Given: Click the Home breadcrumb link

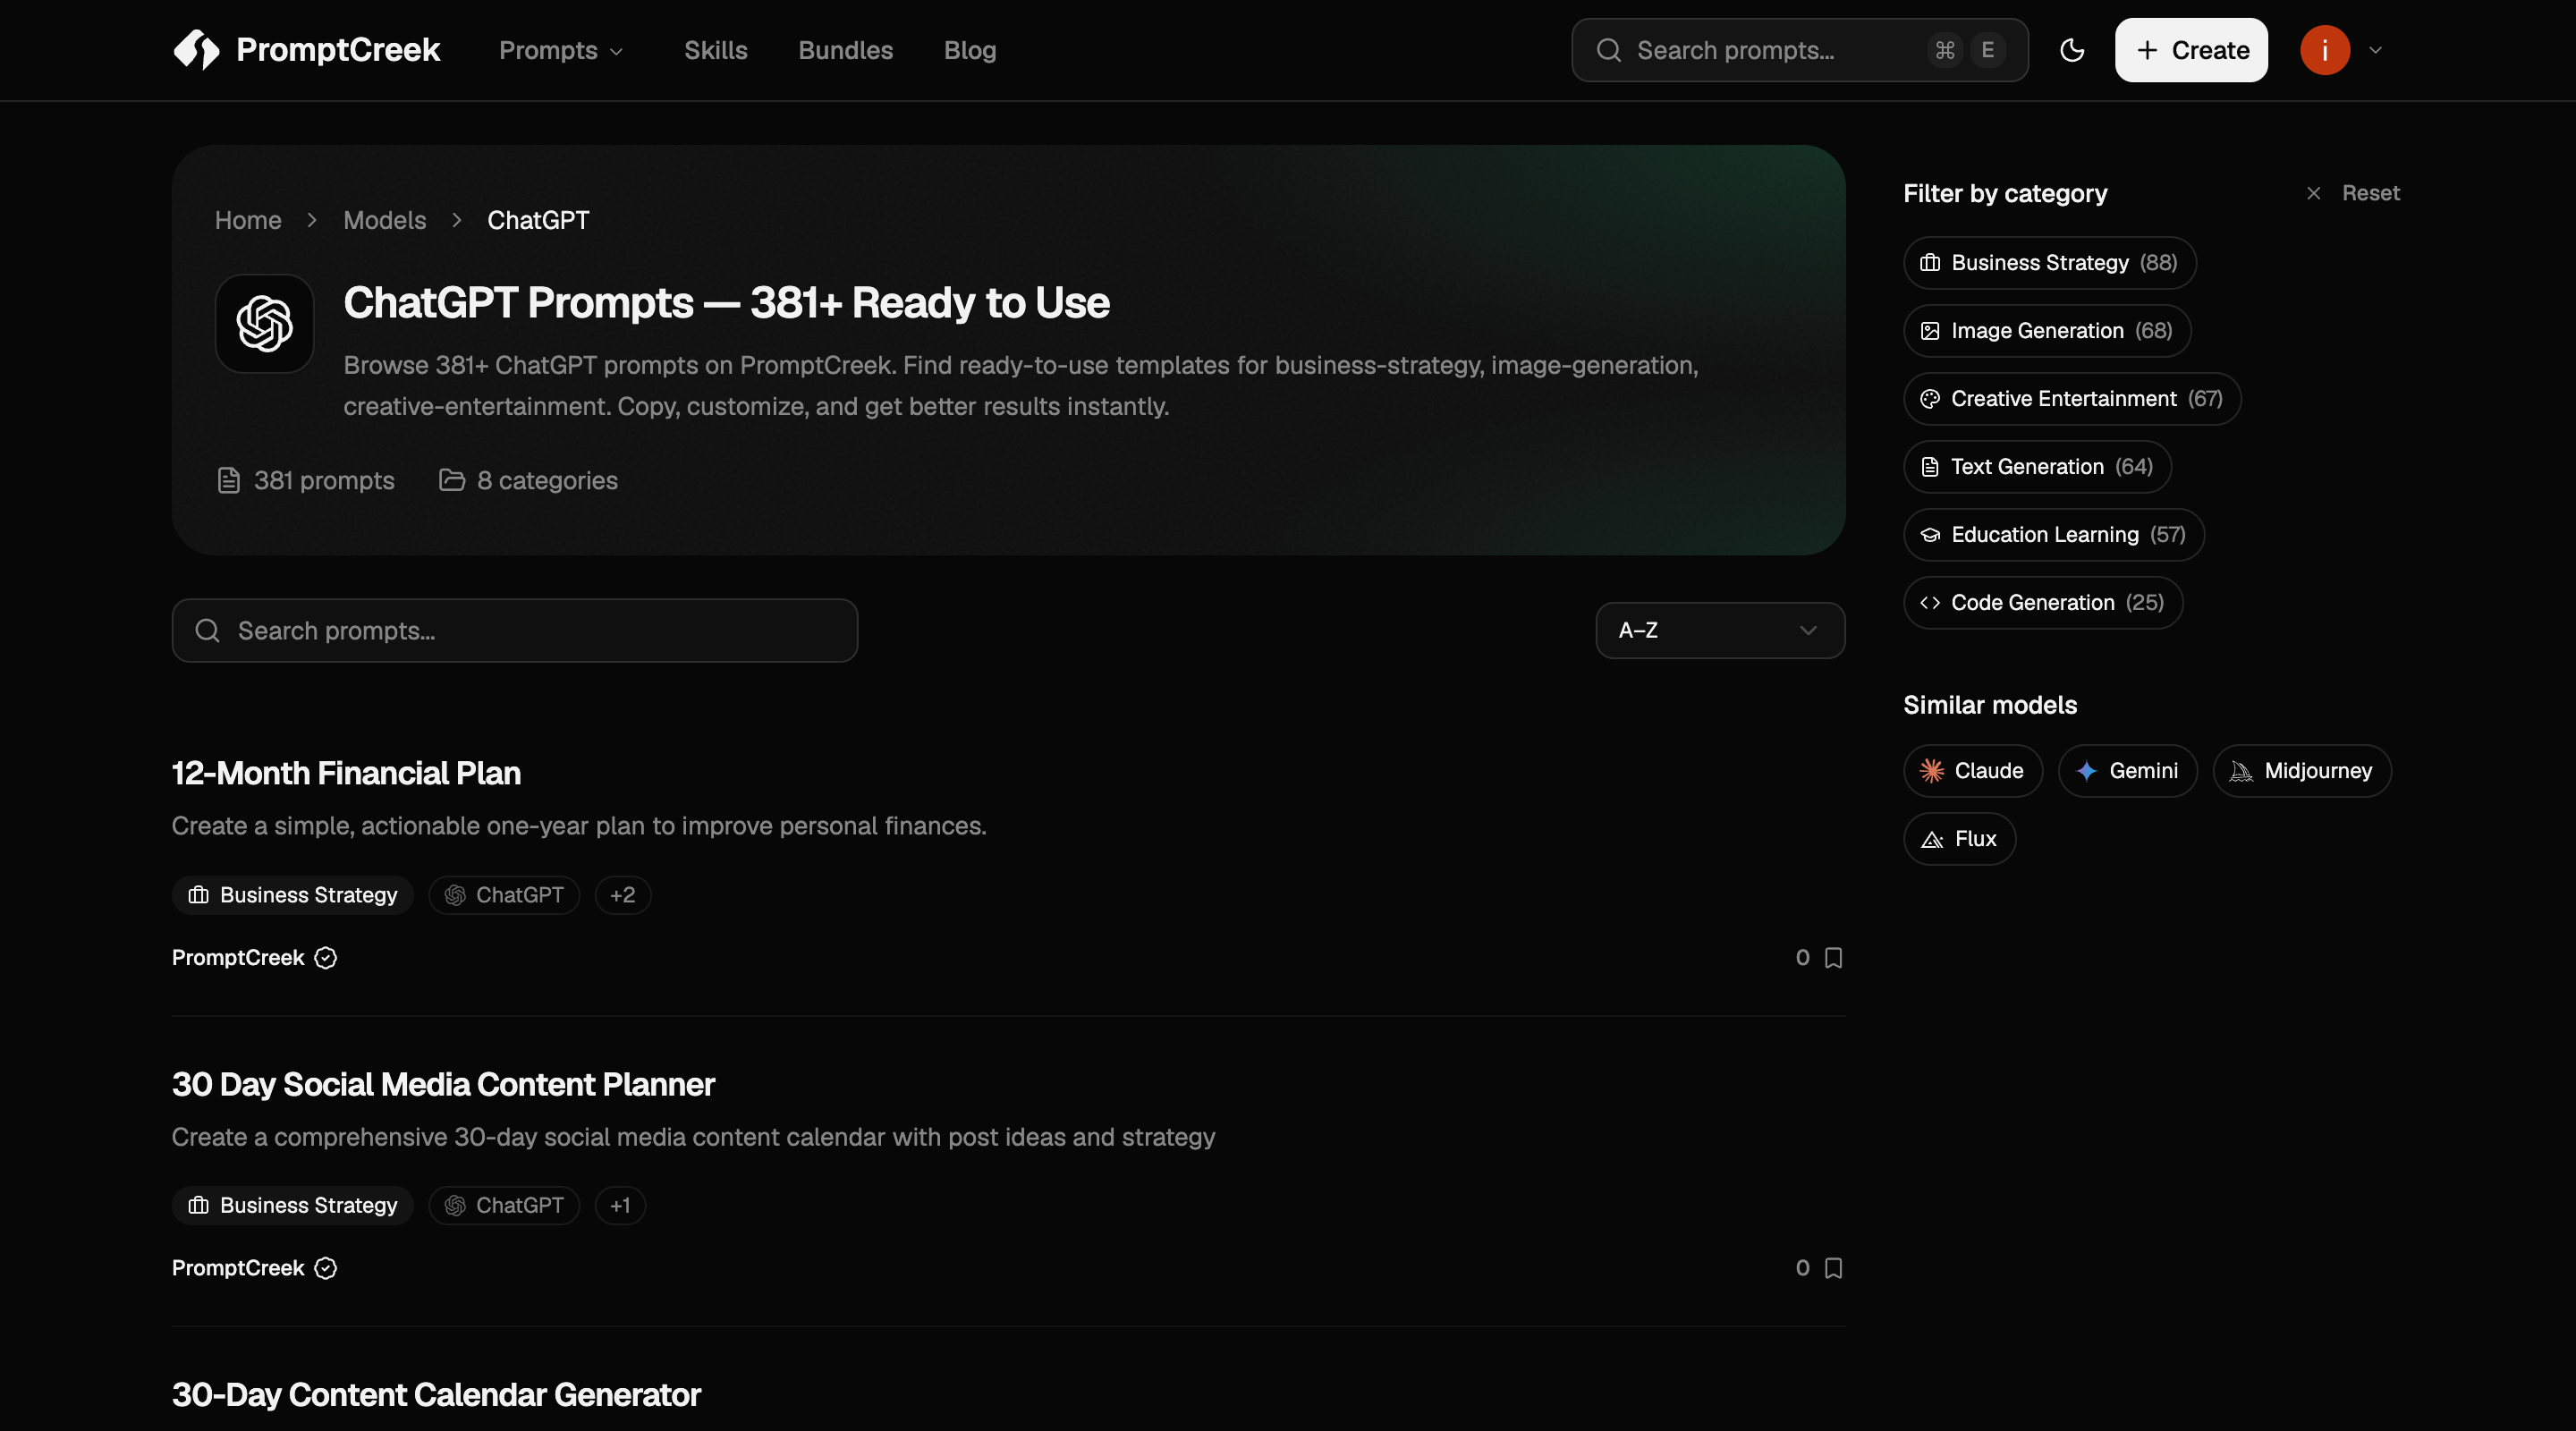Looking at the screenshot, I should [x=248, y=220].
